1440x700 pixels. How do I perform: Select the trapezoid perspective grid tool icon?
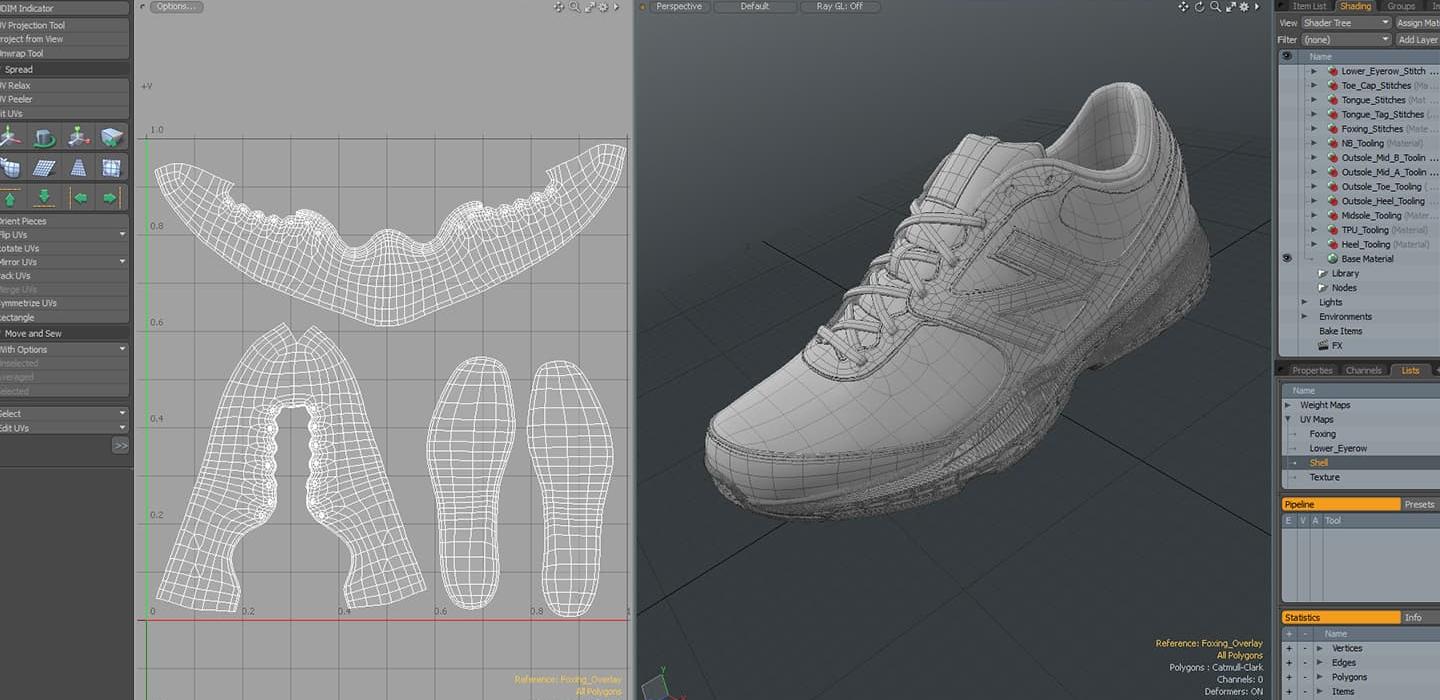79,167
